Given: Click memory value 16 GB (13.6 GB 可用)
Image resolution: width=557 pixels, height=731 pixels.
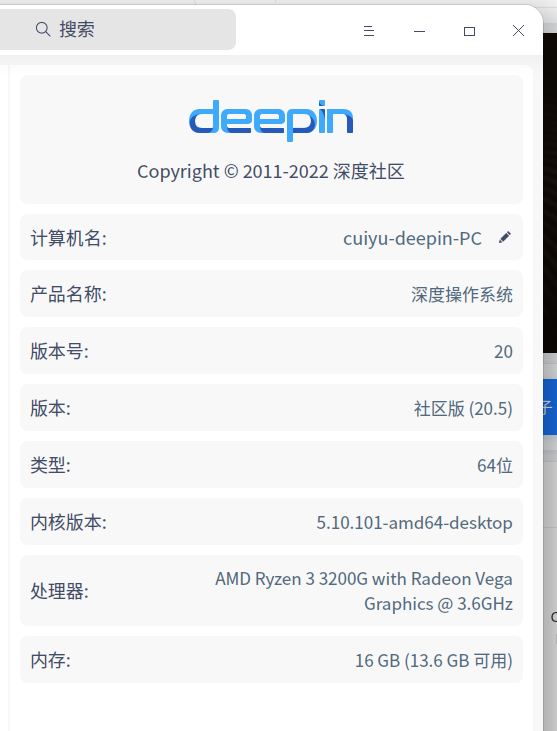Looking at the screenshot, I should (434, 661).
